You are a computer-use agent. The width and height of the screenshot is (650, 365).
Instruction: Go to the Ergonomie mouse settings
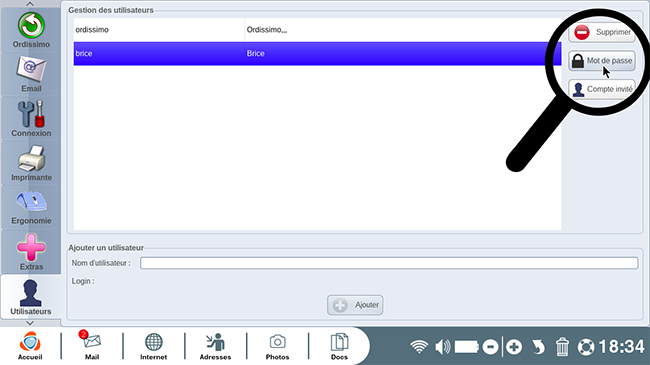click(x=31, y=207)
